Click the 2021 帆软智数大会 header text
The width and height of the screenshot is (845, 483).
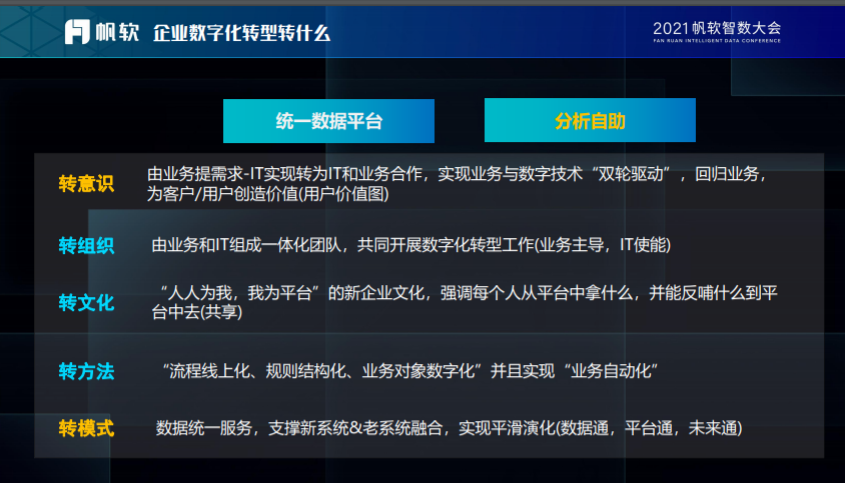pyautogui.click(x=717, y=28)
